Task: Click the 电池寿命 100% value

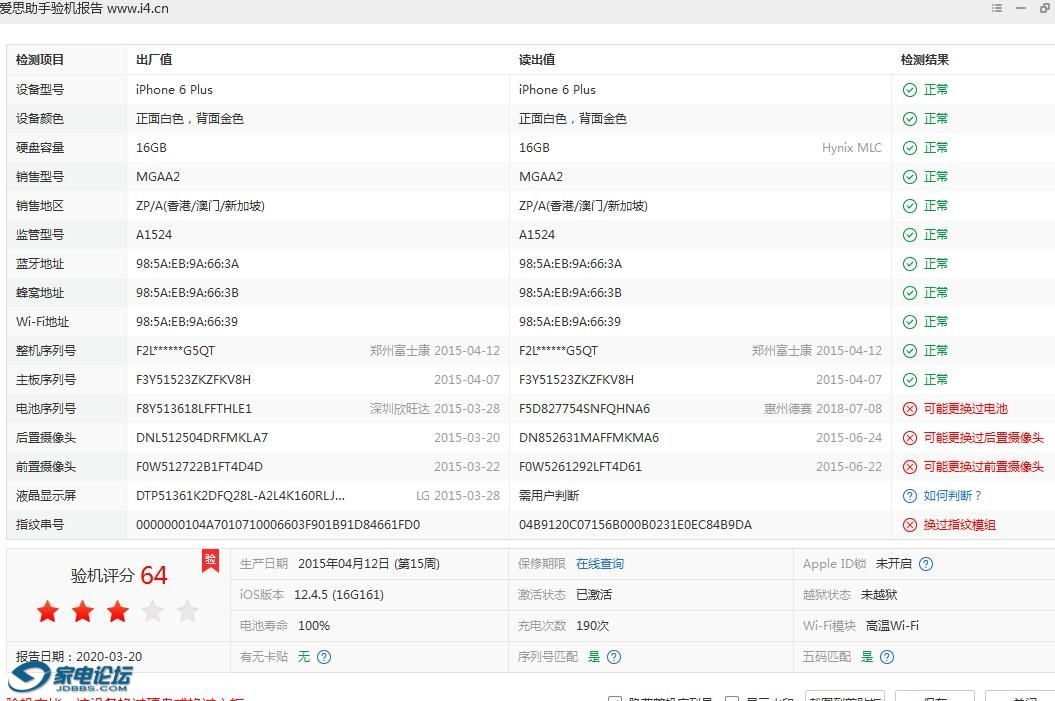Action: pos(314,626)
